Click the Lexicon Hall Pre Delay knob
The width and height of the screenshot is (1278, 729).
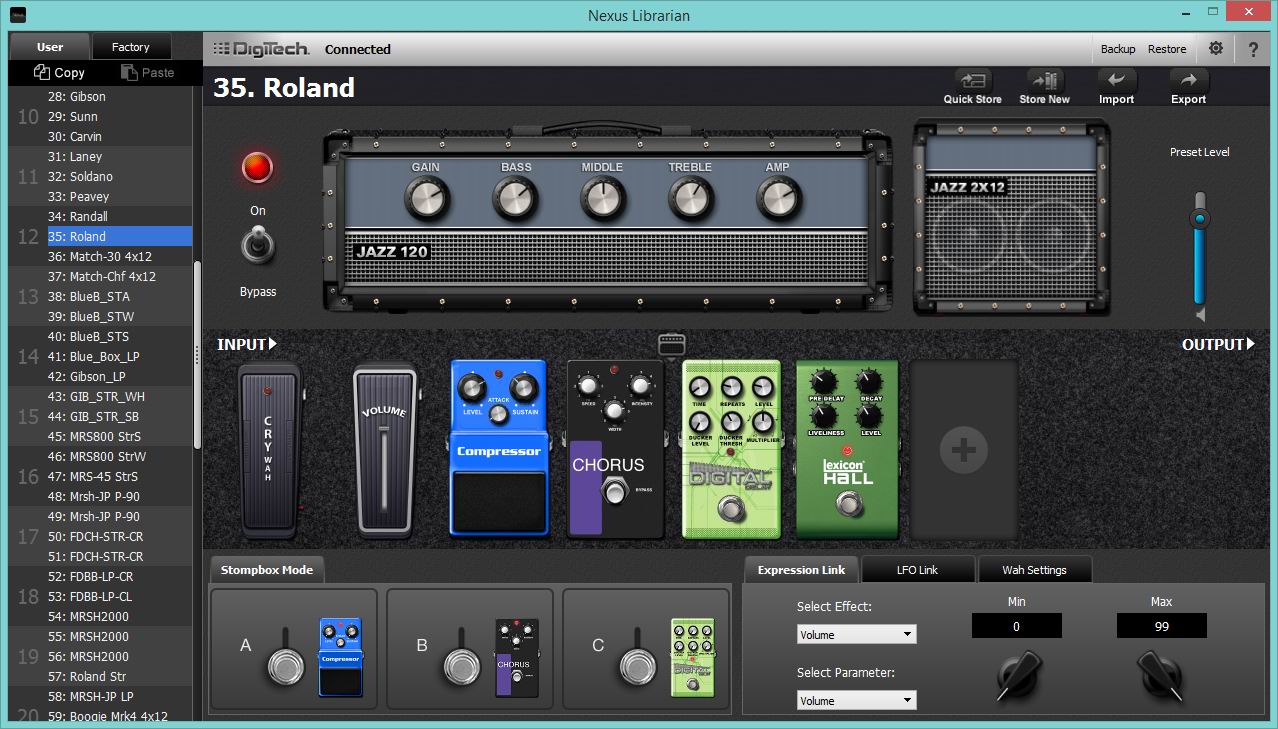(823, 382)
